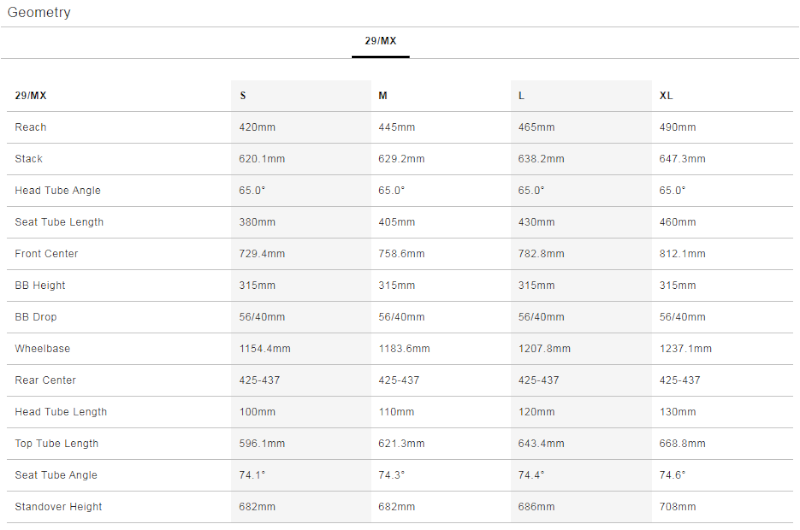Click the Top Tube Length value 643.4mm
The image size is (800, 530).
541,443
